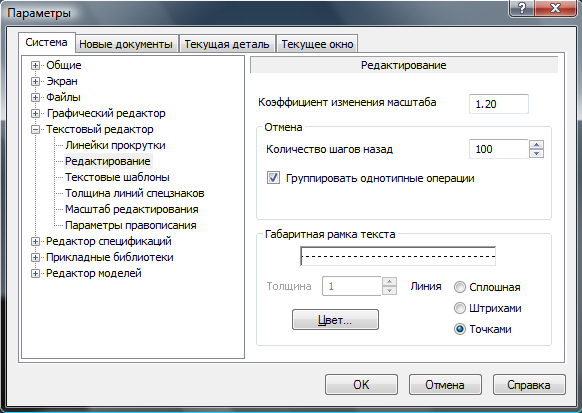
Task: Select the Редактор спецификаций label
Action: click(109, 241)
